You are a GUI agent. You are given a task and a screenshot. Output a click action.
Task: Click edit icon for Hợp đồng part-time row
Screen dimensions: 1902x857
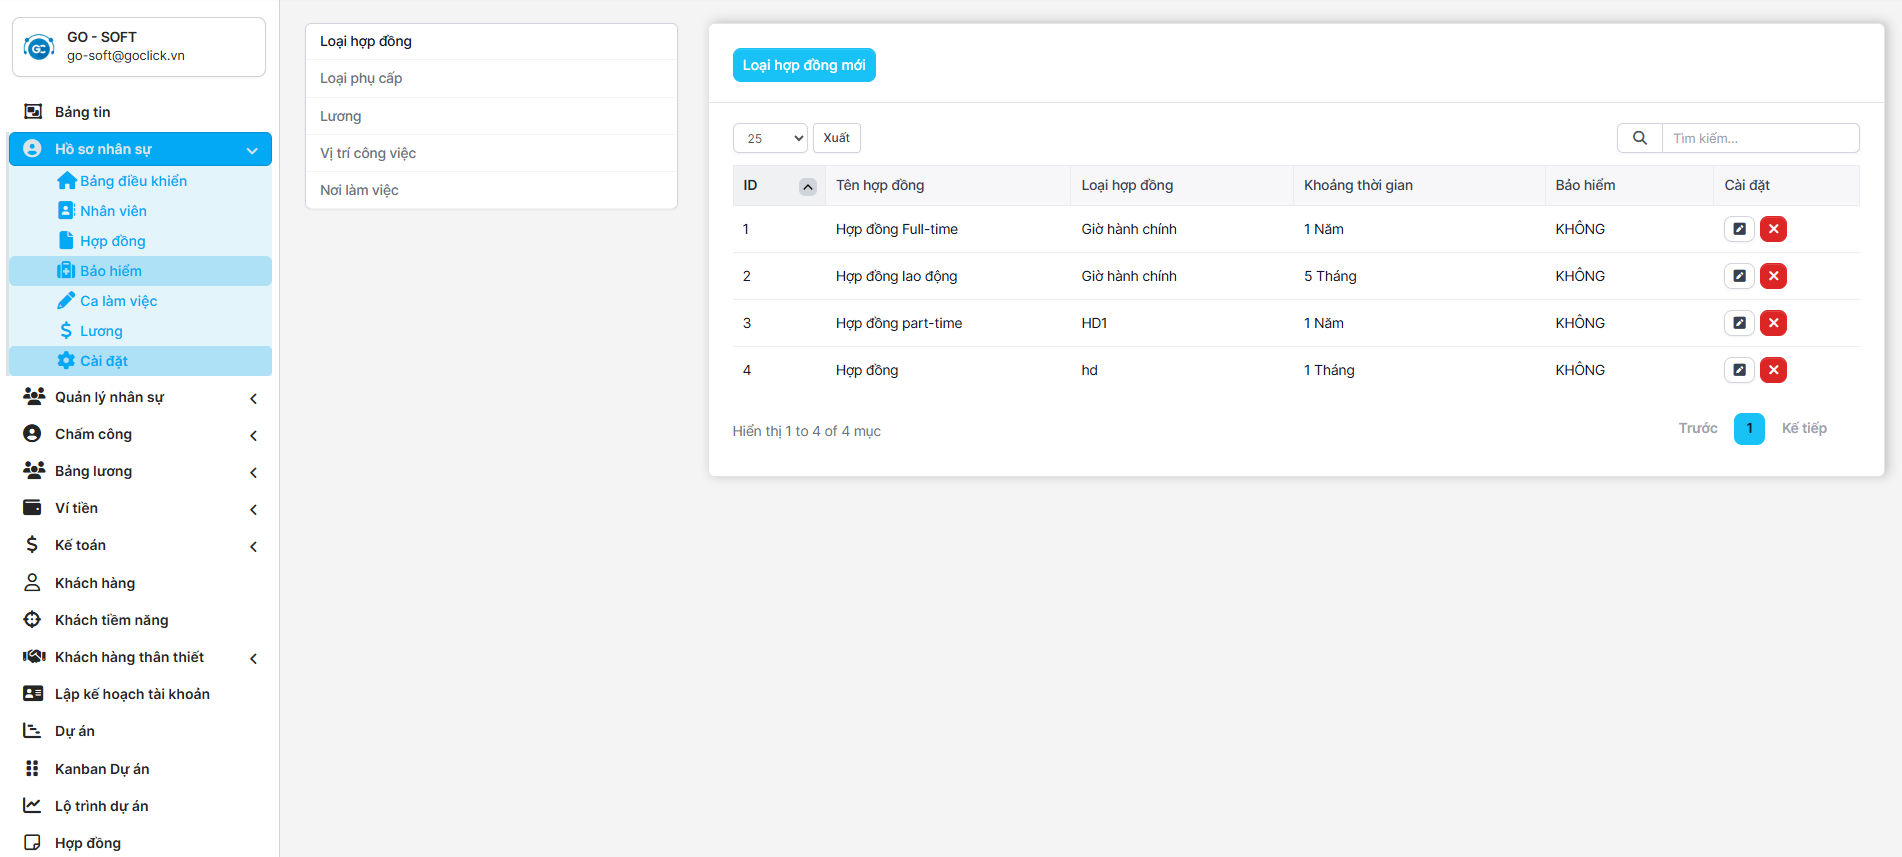tap(1739, 323)
